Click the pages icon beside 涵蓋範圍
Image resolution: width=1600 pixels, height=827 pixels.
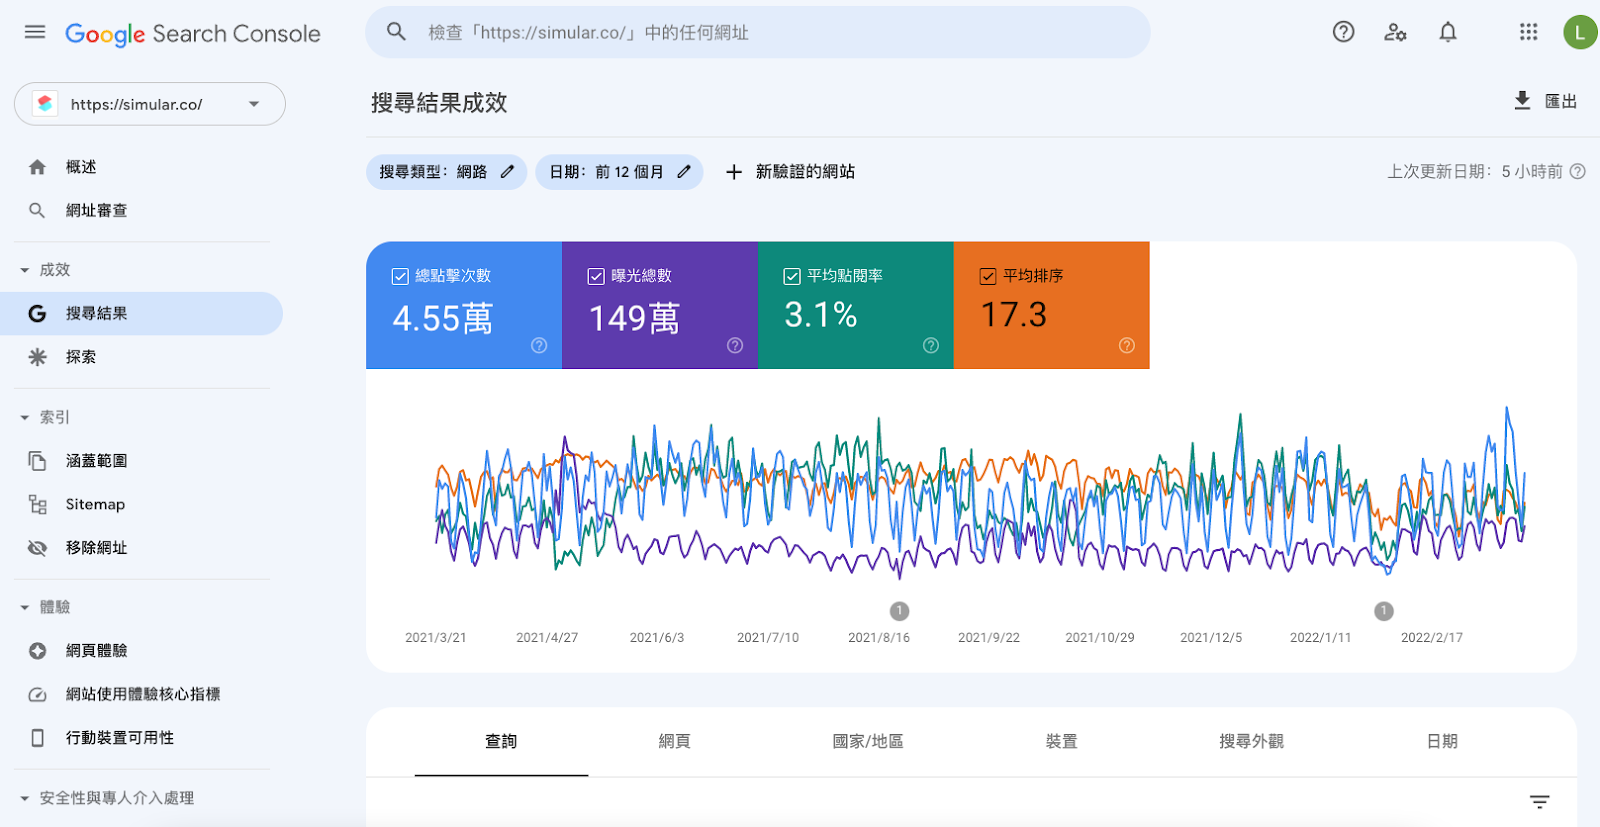(x=37, y=461)
